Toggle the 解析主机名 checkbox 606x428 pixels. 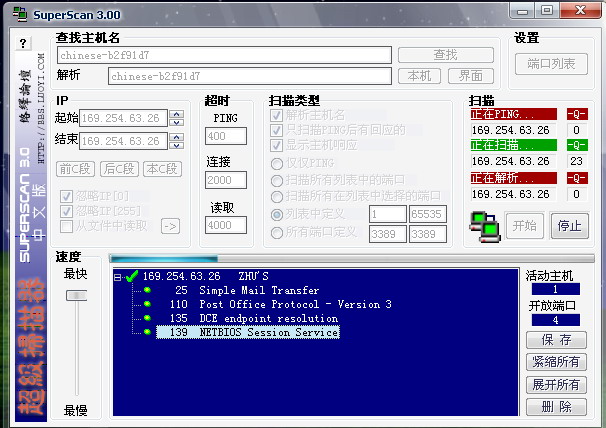(276, 115)
